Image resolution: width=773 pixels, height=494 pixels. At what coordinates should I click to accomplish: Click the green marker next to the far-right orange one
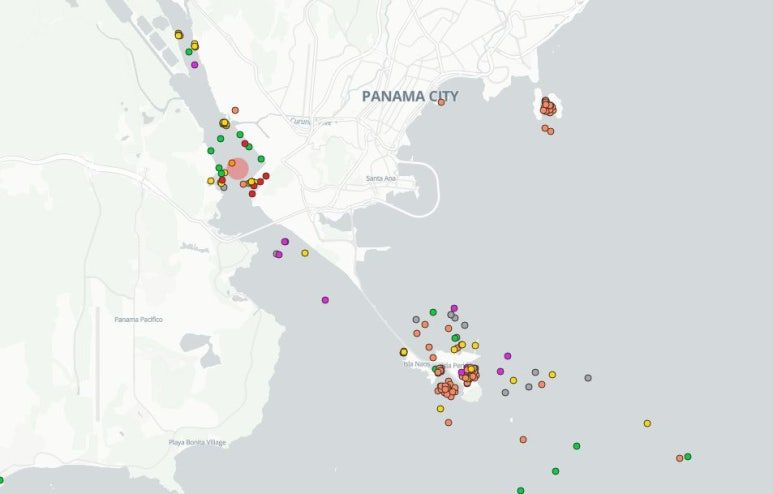pyautogui.click(x=688, y=456)
